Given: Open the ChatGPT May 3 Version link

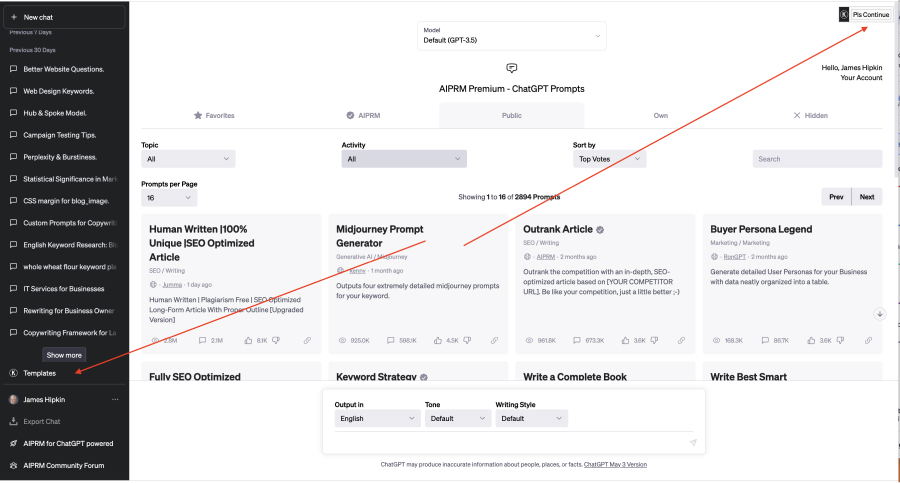Looking at the screenshot, I should [x=615, y=465].
